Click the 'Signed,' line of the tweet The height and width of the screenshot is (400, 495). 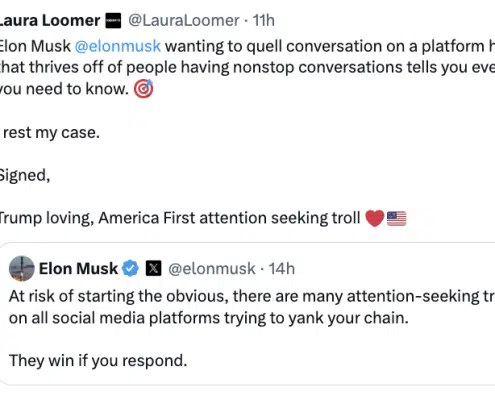coord(25,176)
